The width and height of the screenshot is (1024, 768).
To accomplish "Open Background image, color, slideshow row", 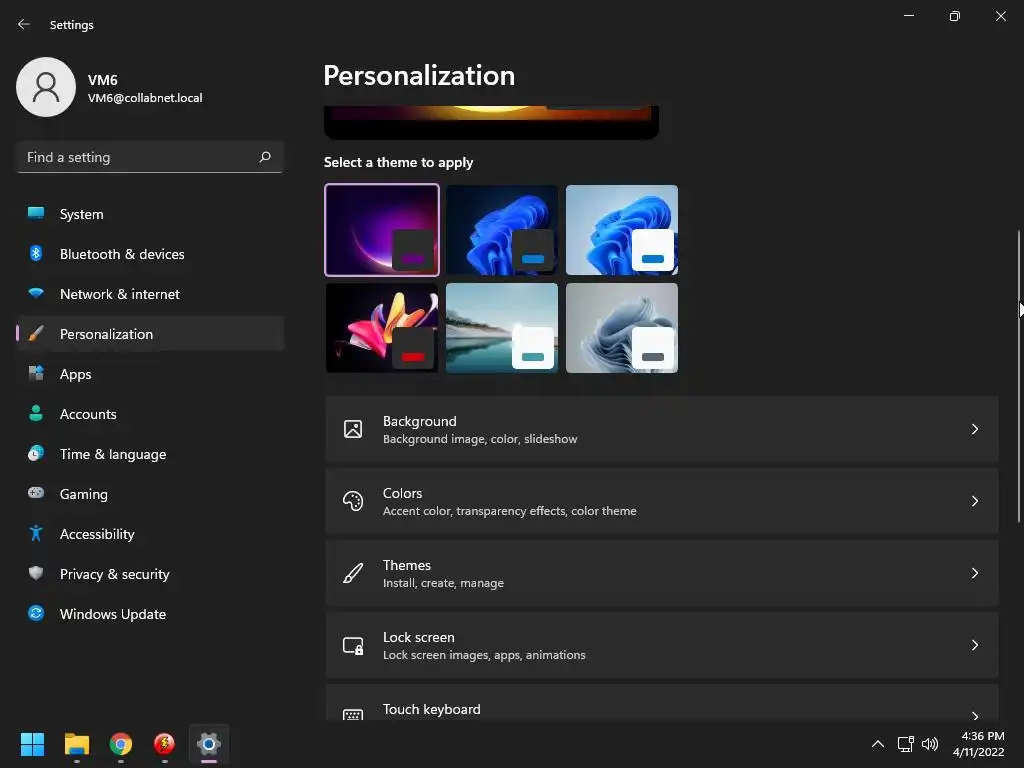I will [662, 429].
